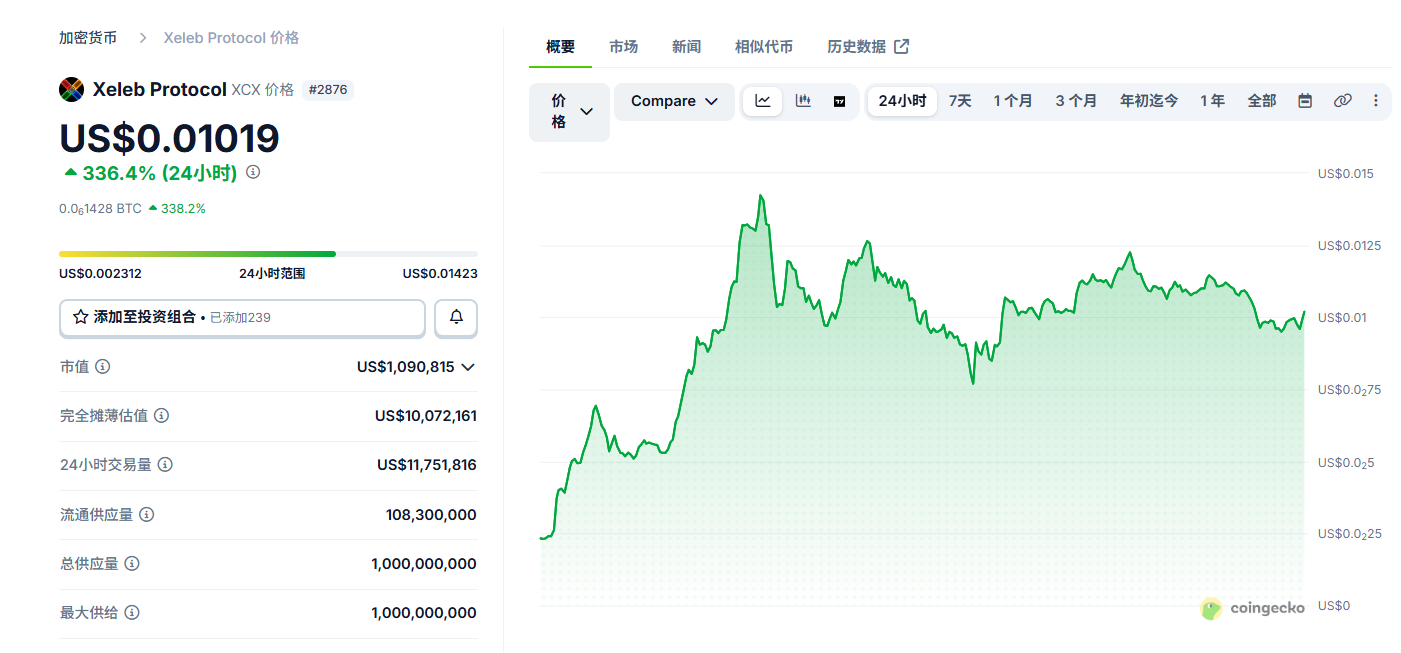This screenshot has height=653, width=1401.
Task: Click the circulating supply 108,300,000
Action: [431, 514]
